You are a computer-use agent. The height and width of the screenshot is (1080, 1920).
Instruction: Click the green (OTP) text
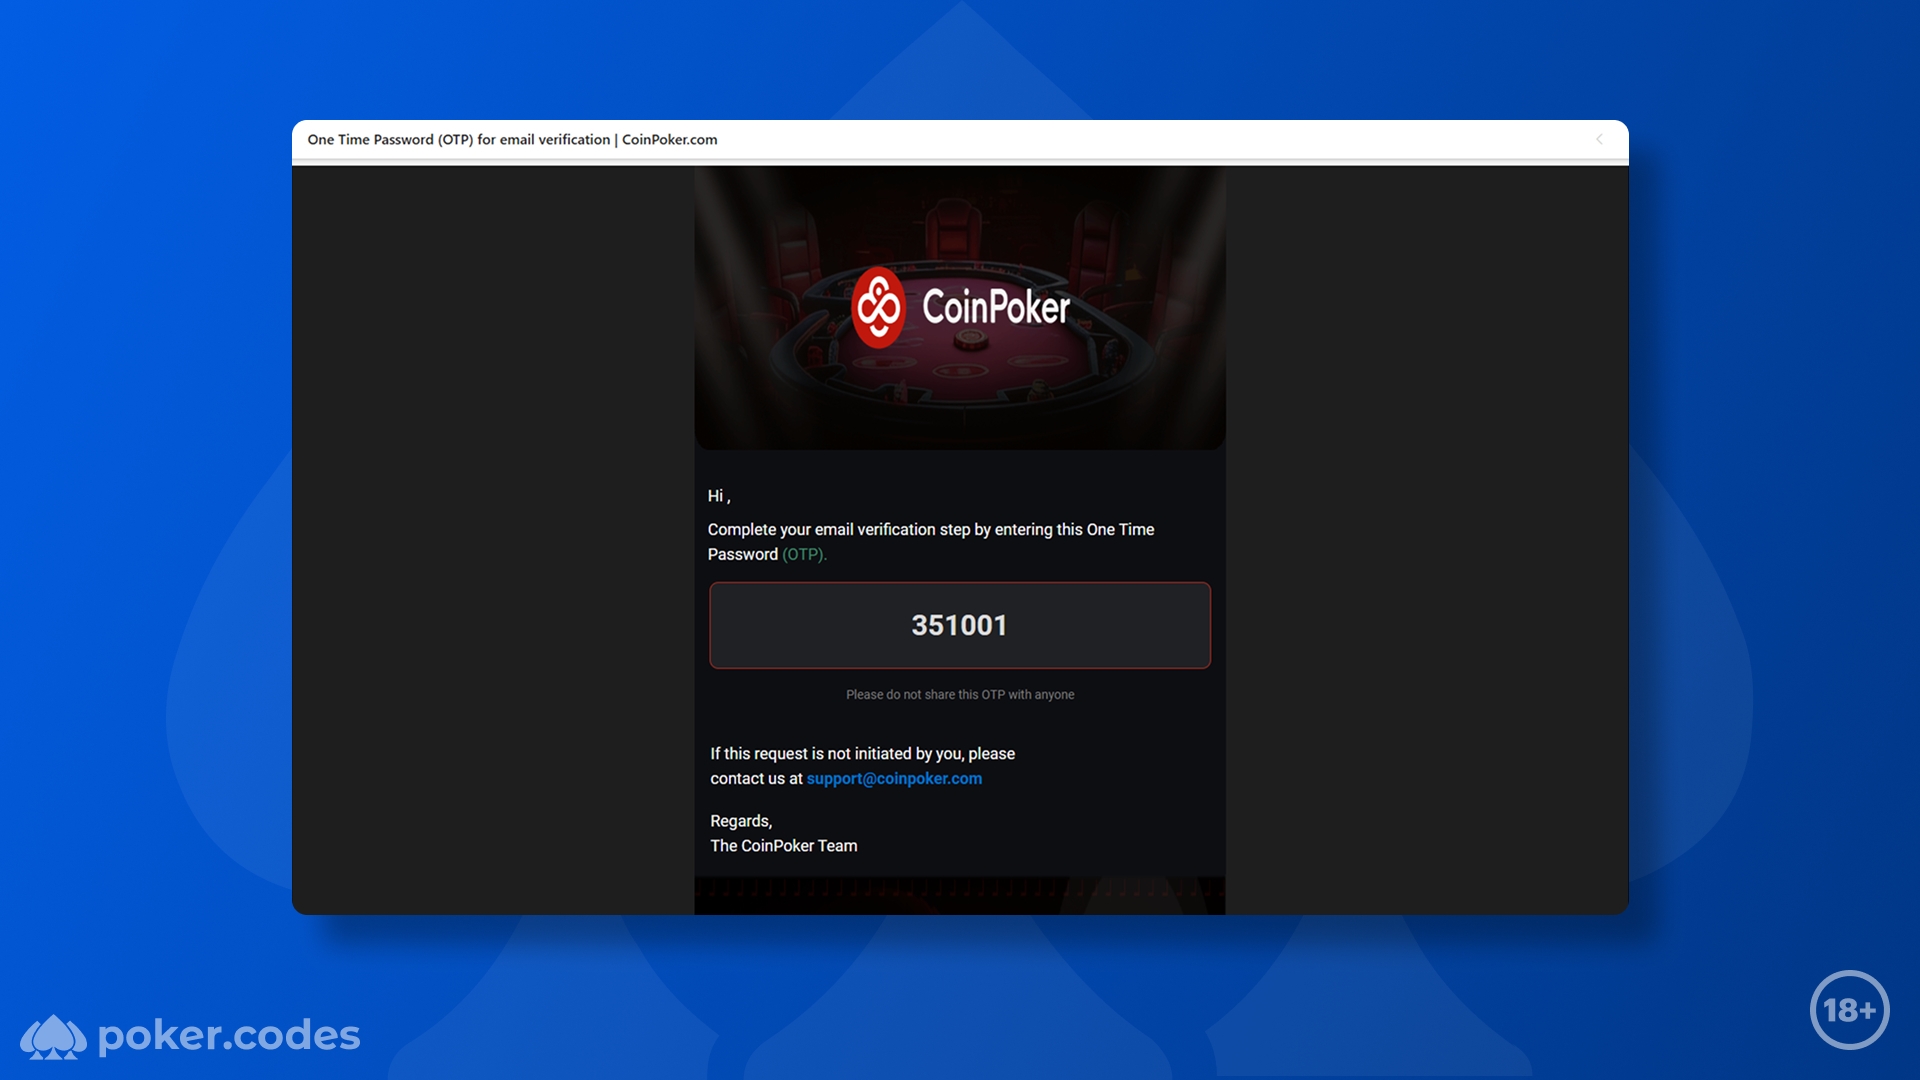(x=804, y=554)
